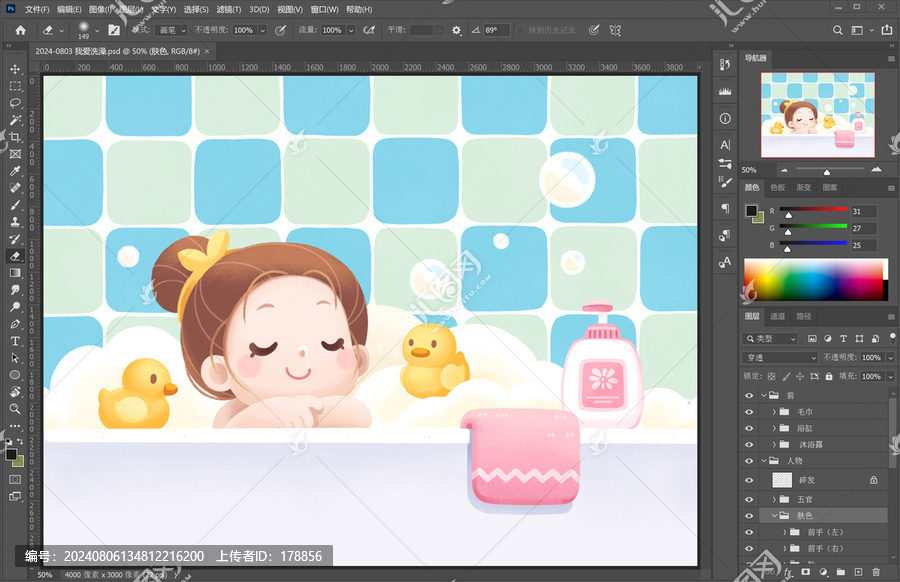
Task: Click the Share icon at top right
Action: [x=887, y=30]
